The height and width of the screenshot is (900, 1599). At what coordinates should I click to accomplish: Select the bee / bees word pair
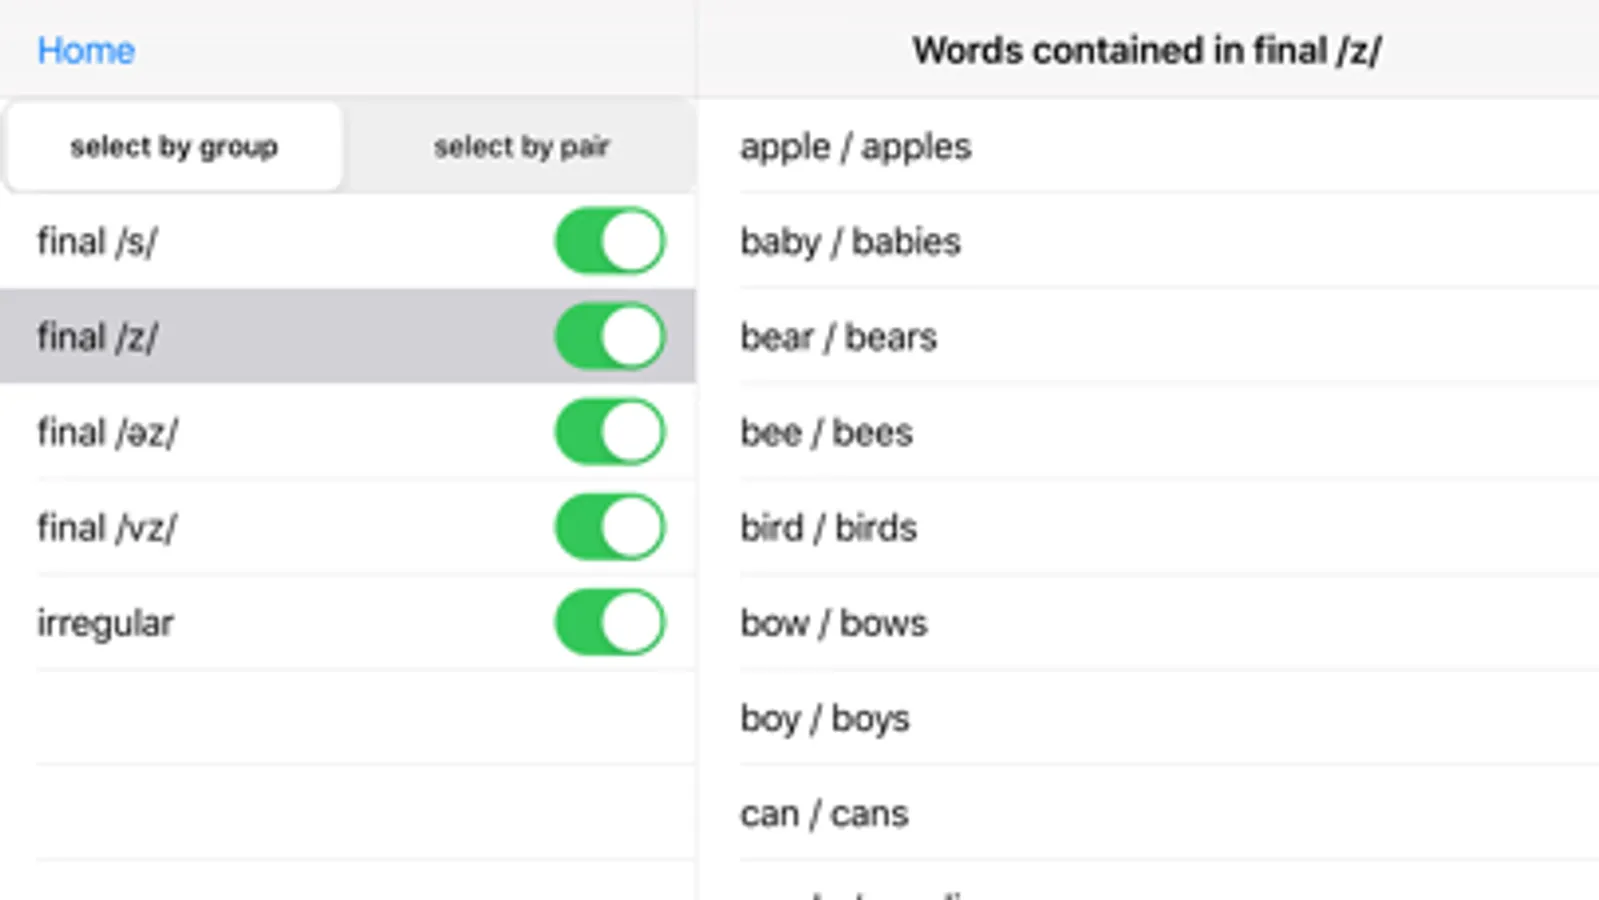click(x=826, y=432)
